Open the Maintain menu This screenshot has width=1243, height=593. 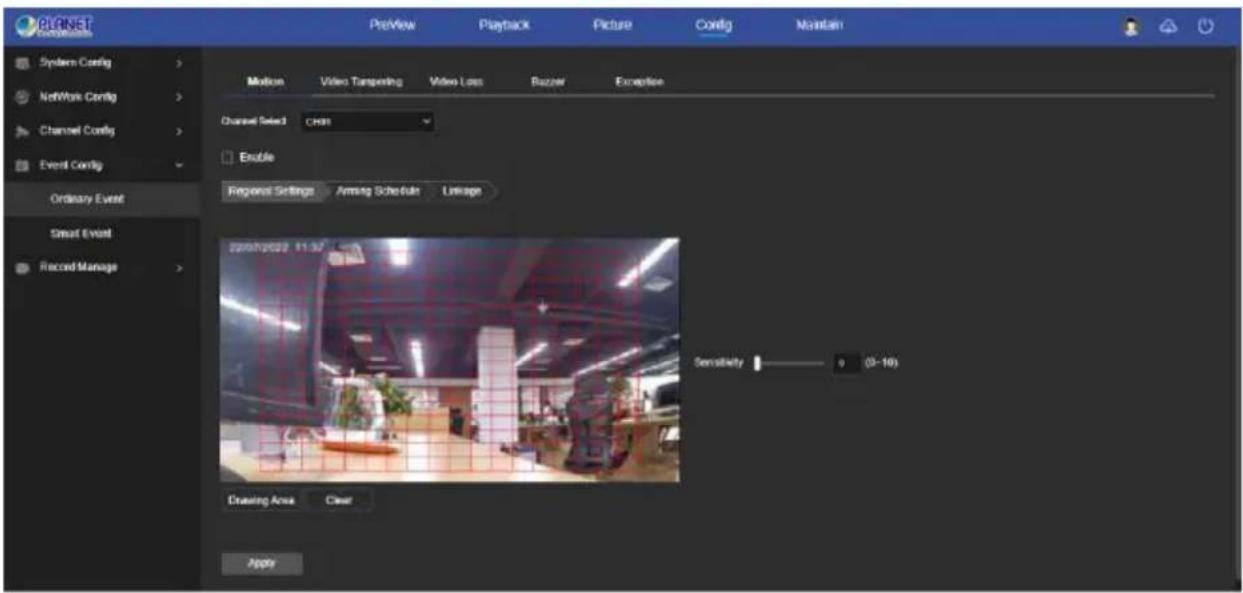(x=820, y=27)
